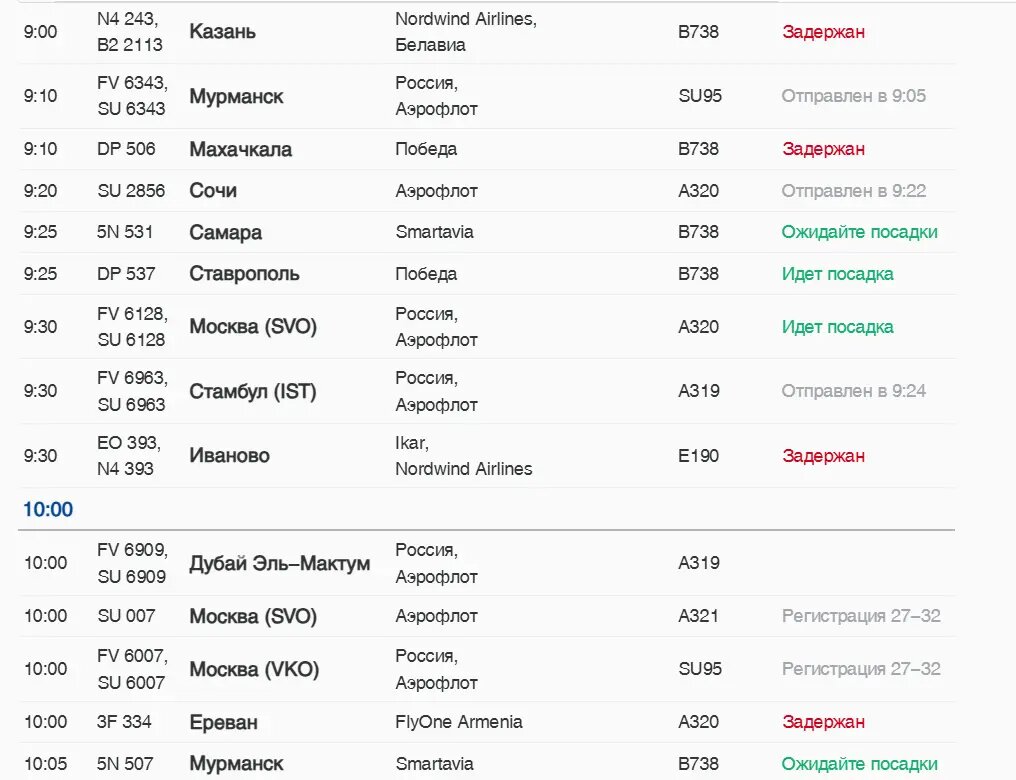Open the Дубай Эль–Мактум flight
The image size is (1016, 780).
tap(279, 564)
